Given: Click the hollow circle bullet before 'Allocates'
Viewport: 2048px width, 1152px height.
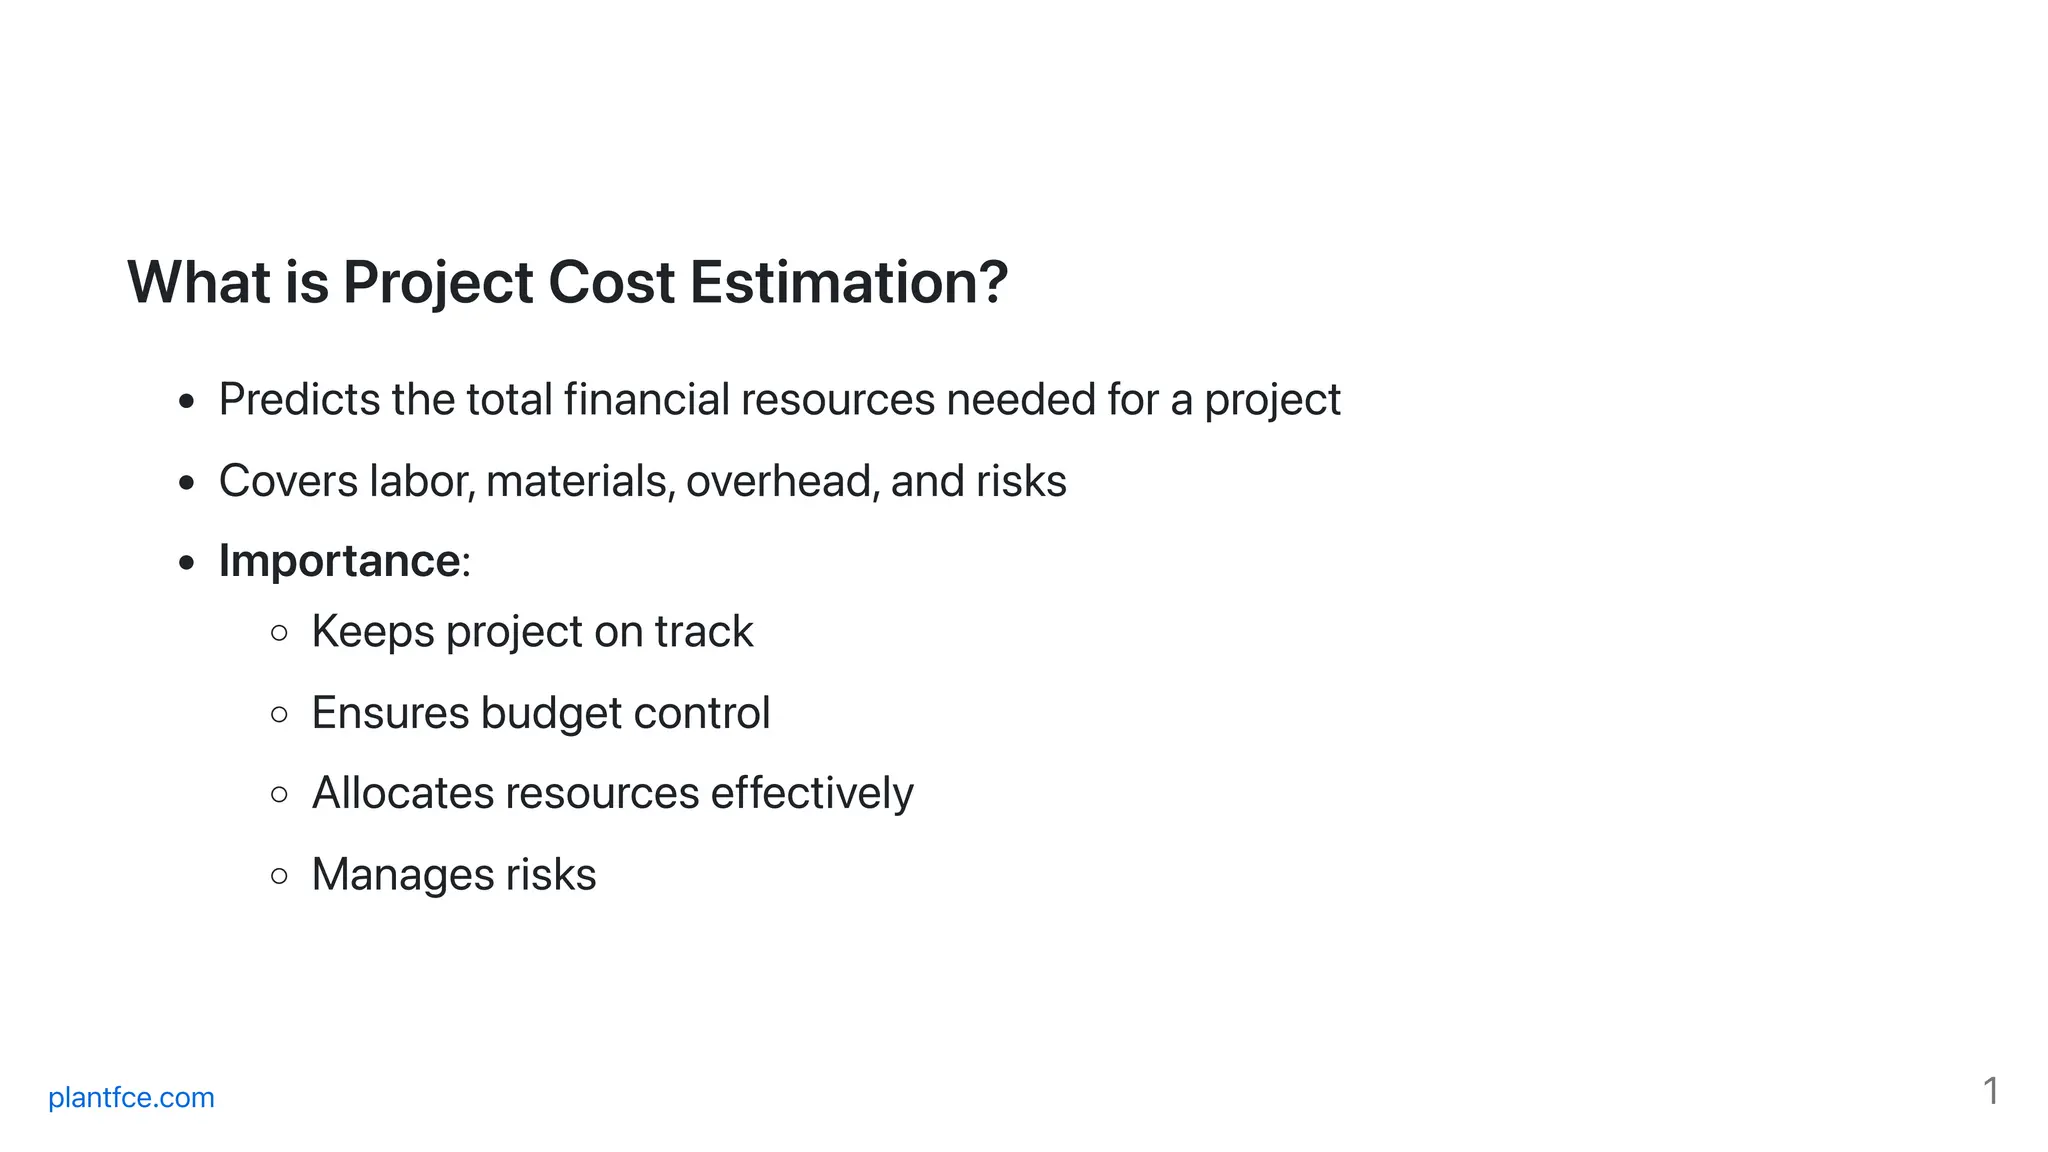Looking at the screenshot, I should [280, 795].
